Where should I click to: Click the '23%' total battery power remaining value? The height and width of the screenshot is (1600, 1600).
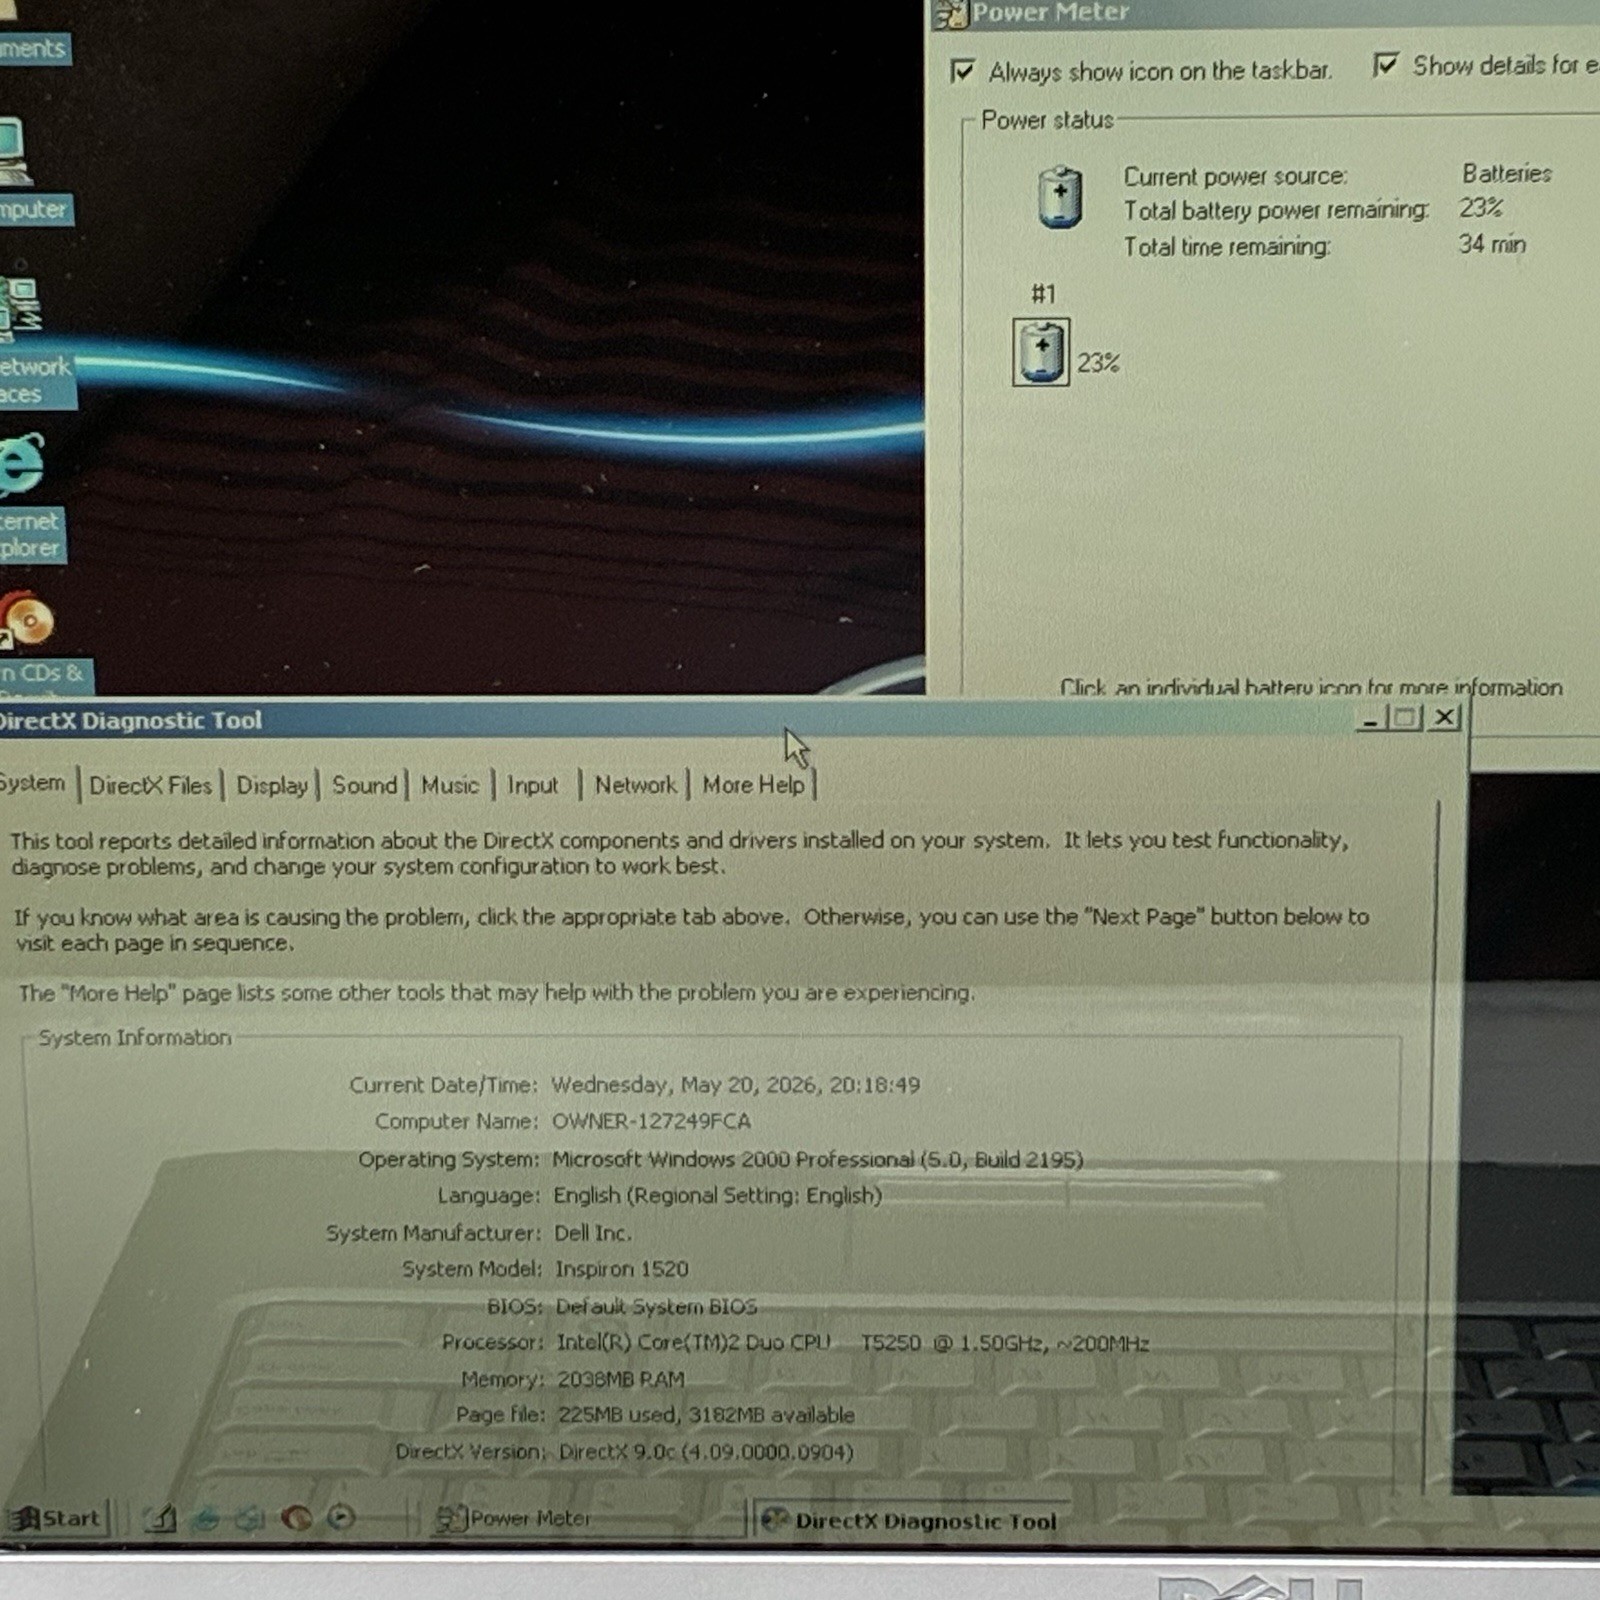(x=1480, y=207)
